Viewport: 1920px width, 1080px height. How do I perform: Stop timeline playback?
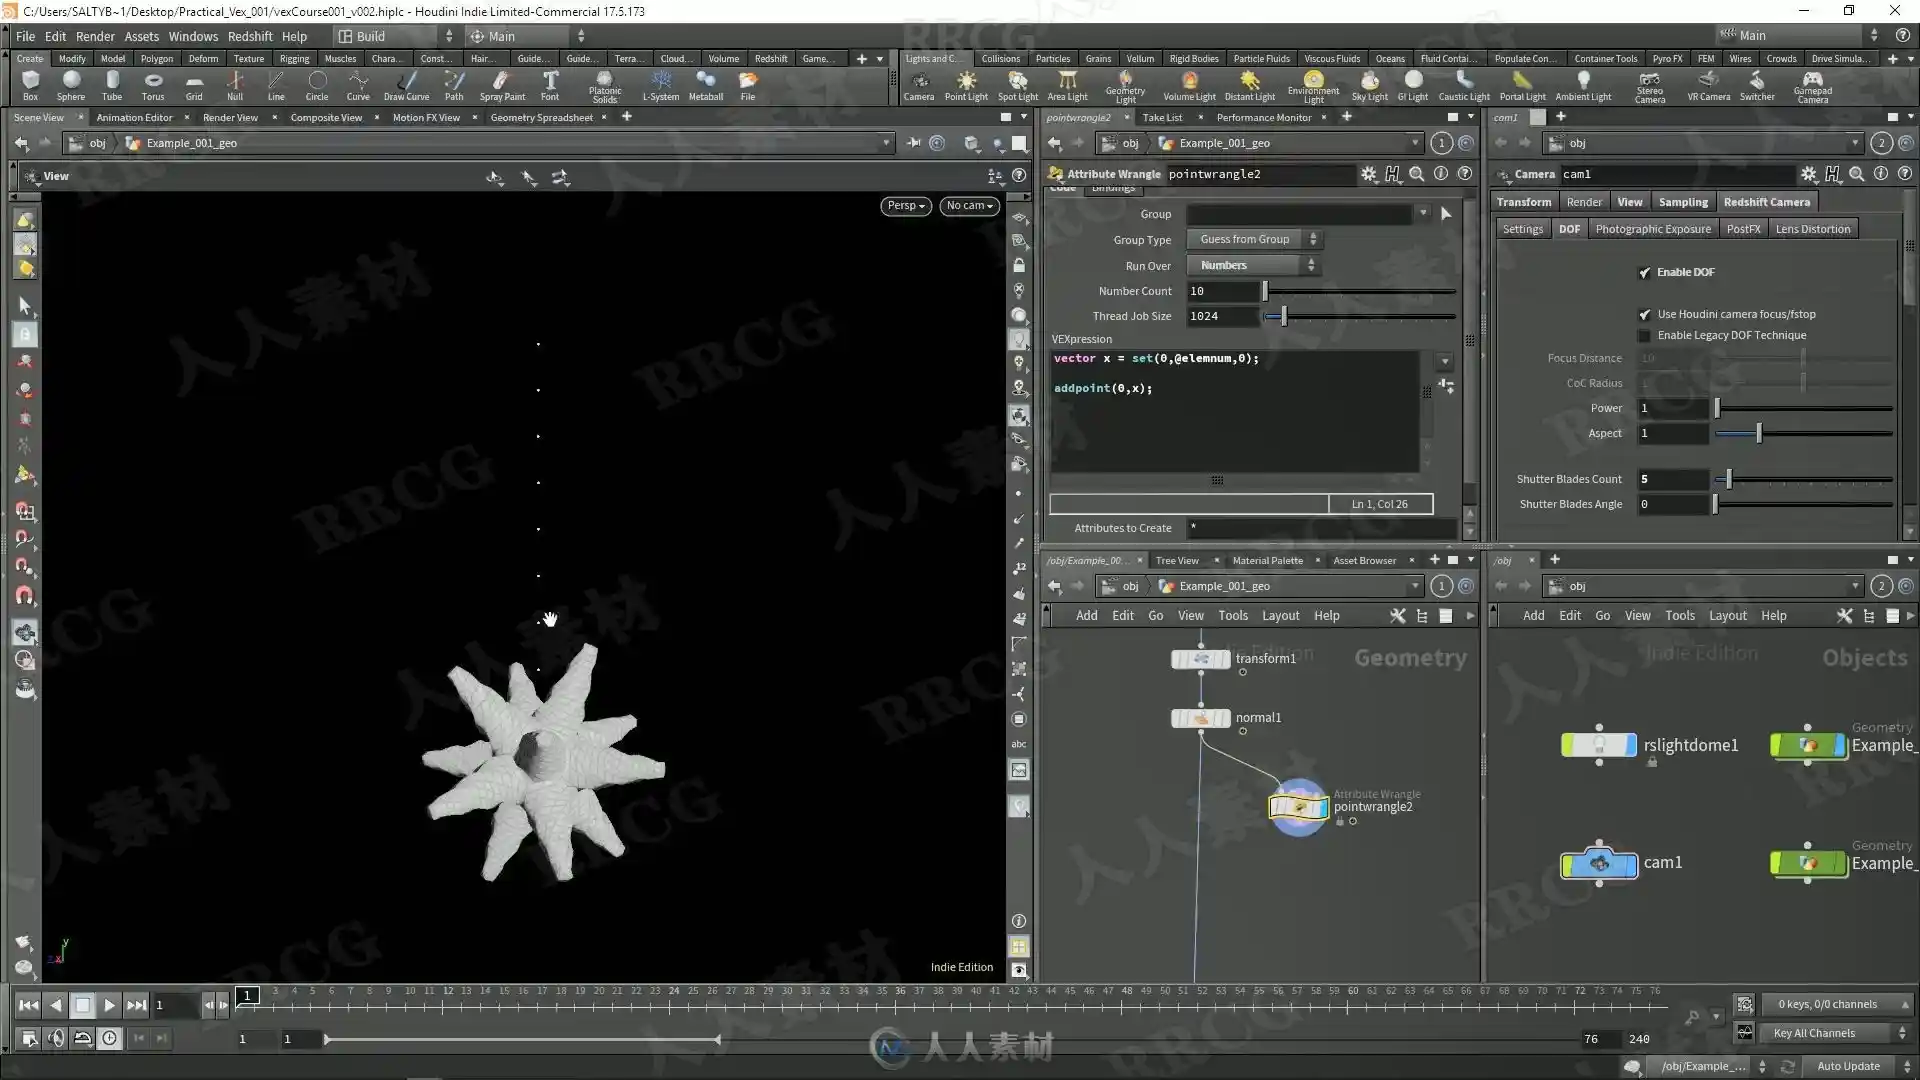(x=82, y=1005)
